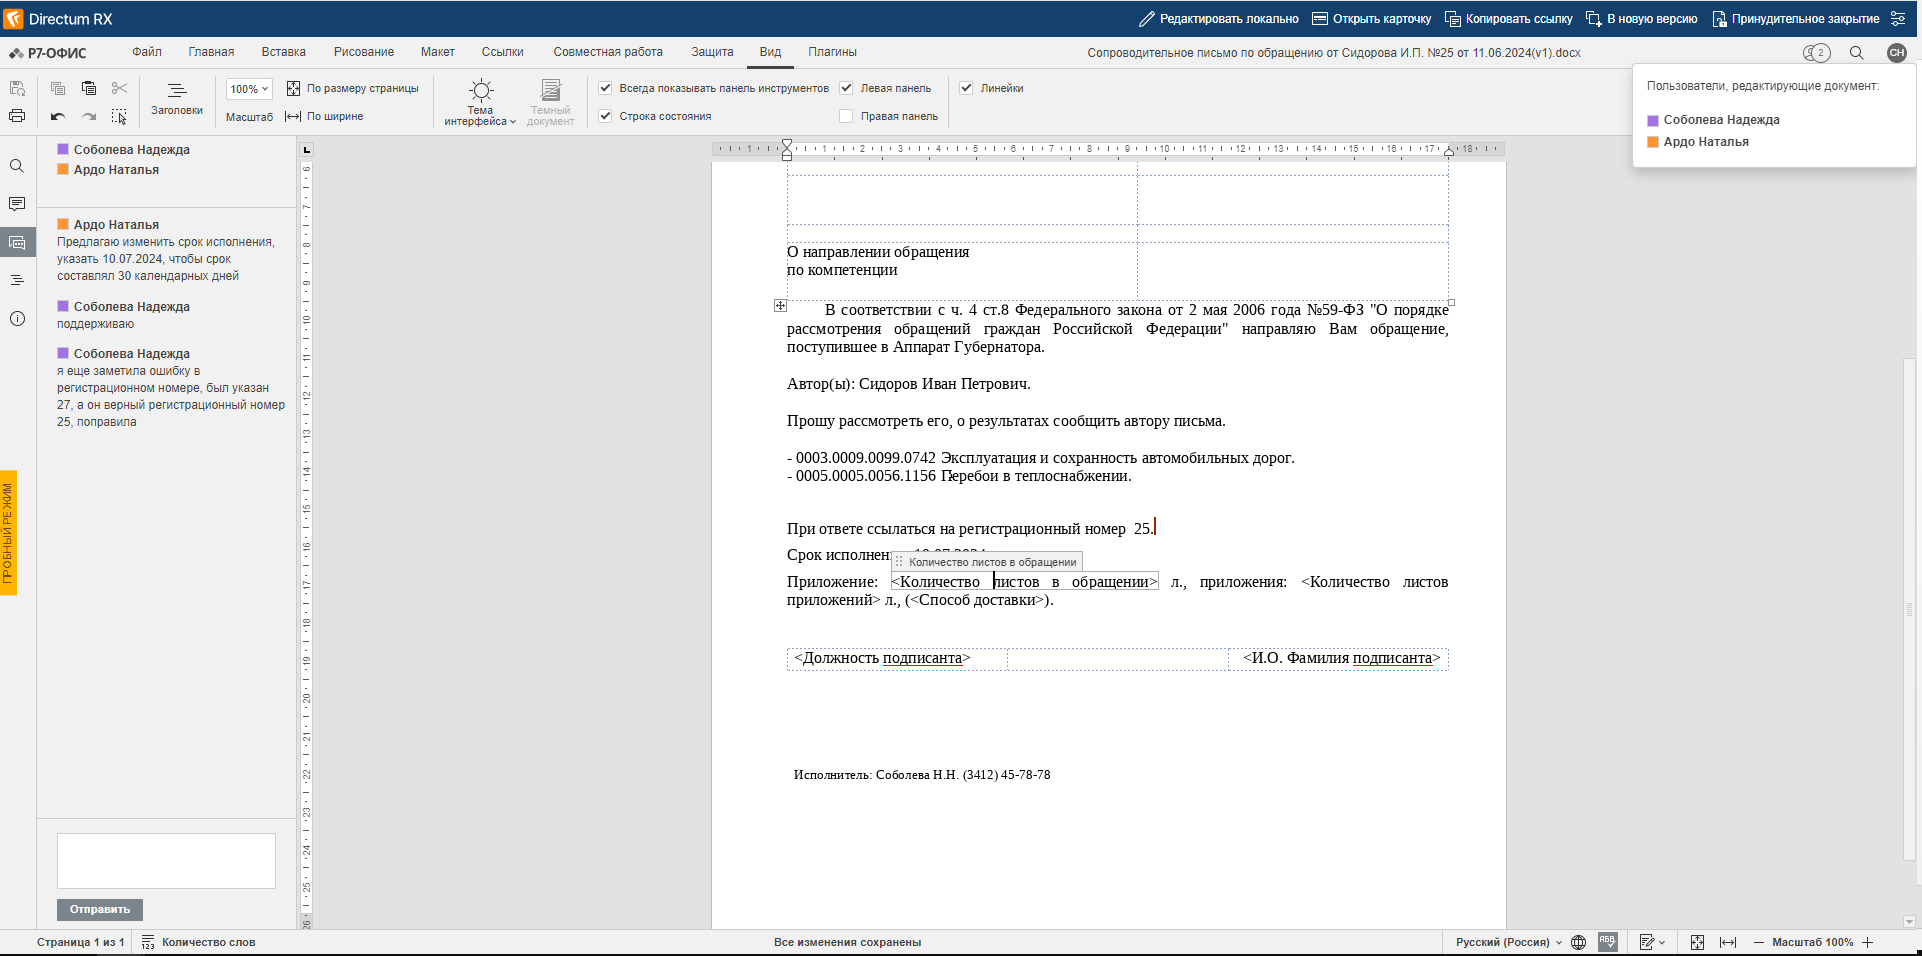Screen dimensions: 1922x956
Task: Click the redo arrow icon
Action: [89, 116]
